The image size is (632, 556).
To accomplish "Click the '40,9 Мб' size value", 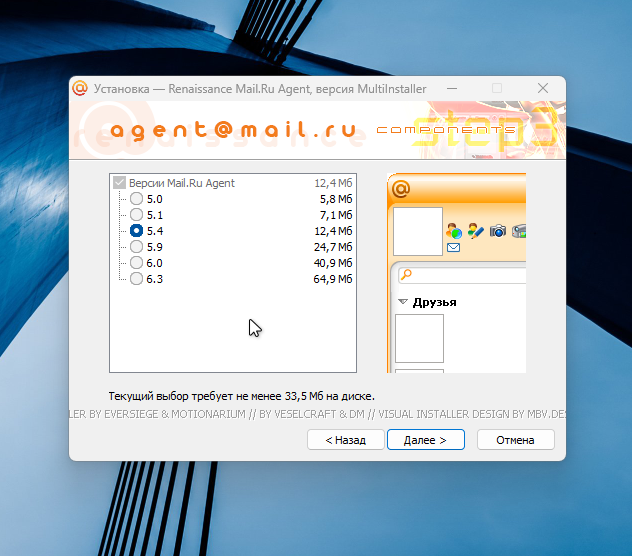I will click(x=333, y=263).
